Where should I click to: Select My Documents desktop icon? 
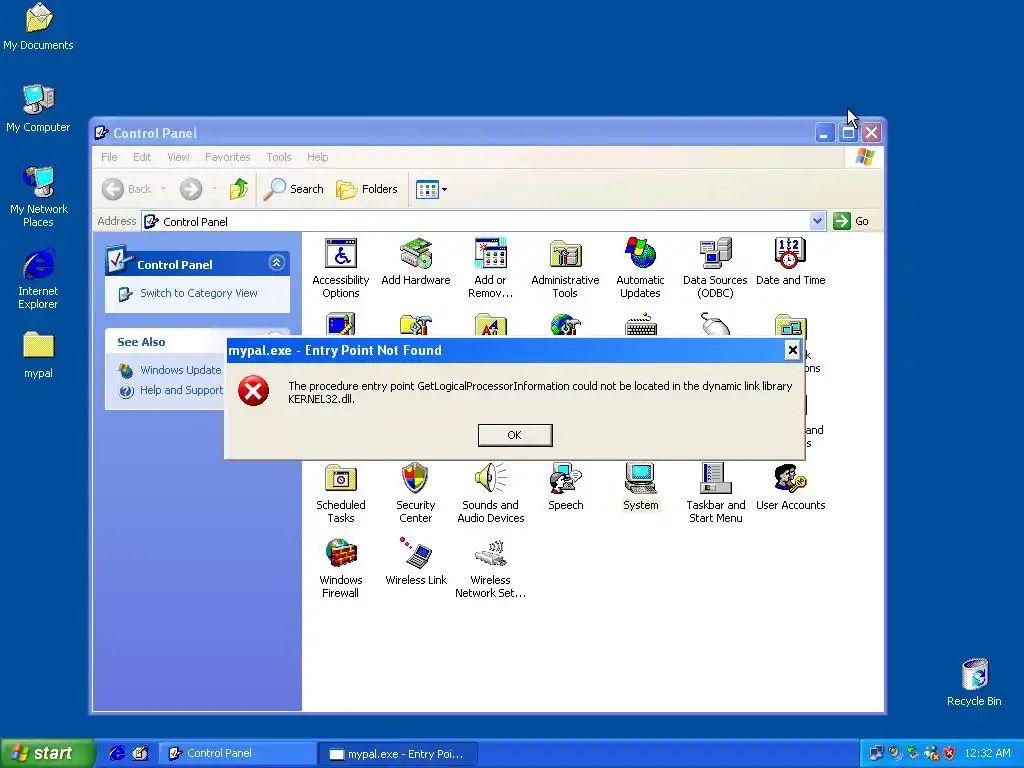(x=39, y=27)
